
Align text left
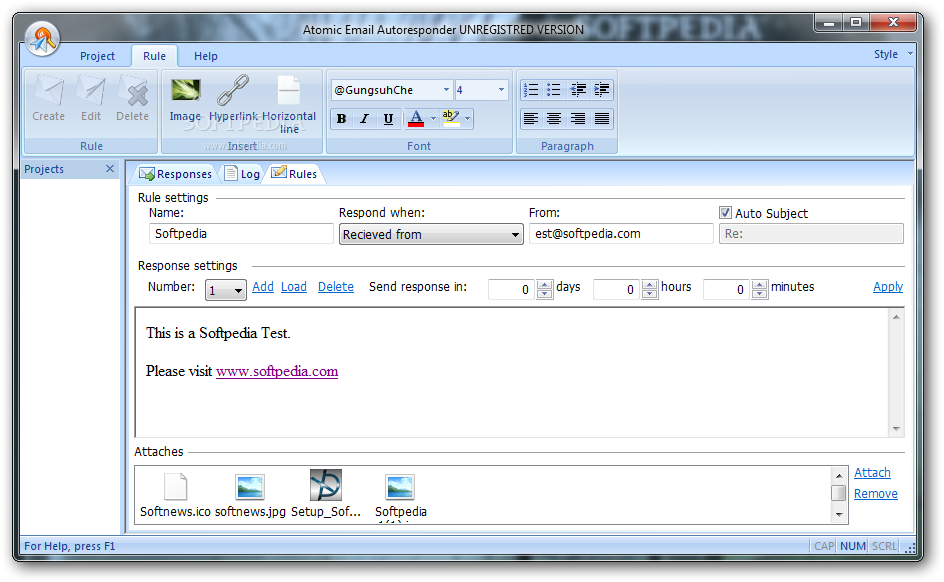(x=531, y=119)
